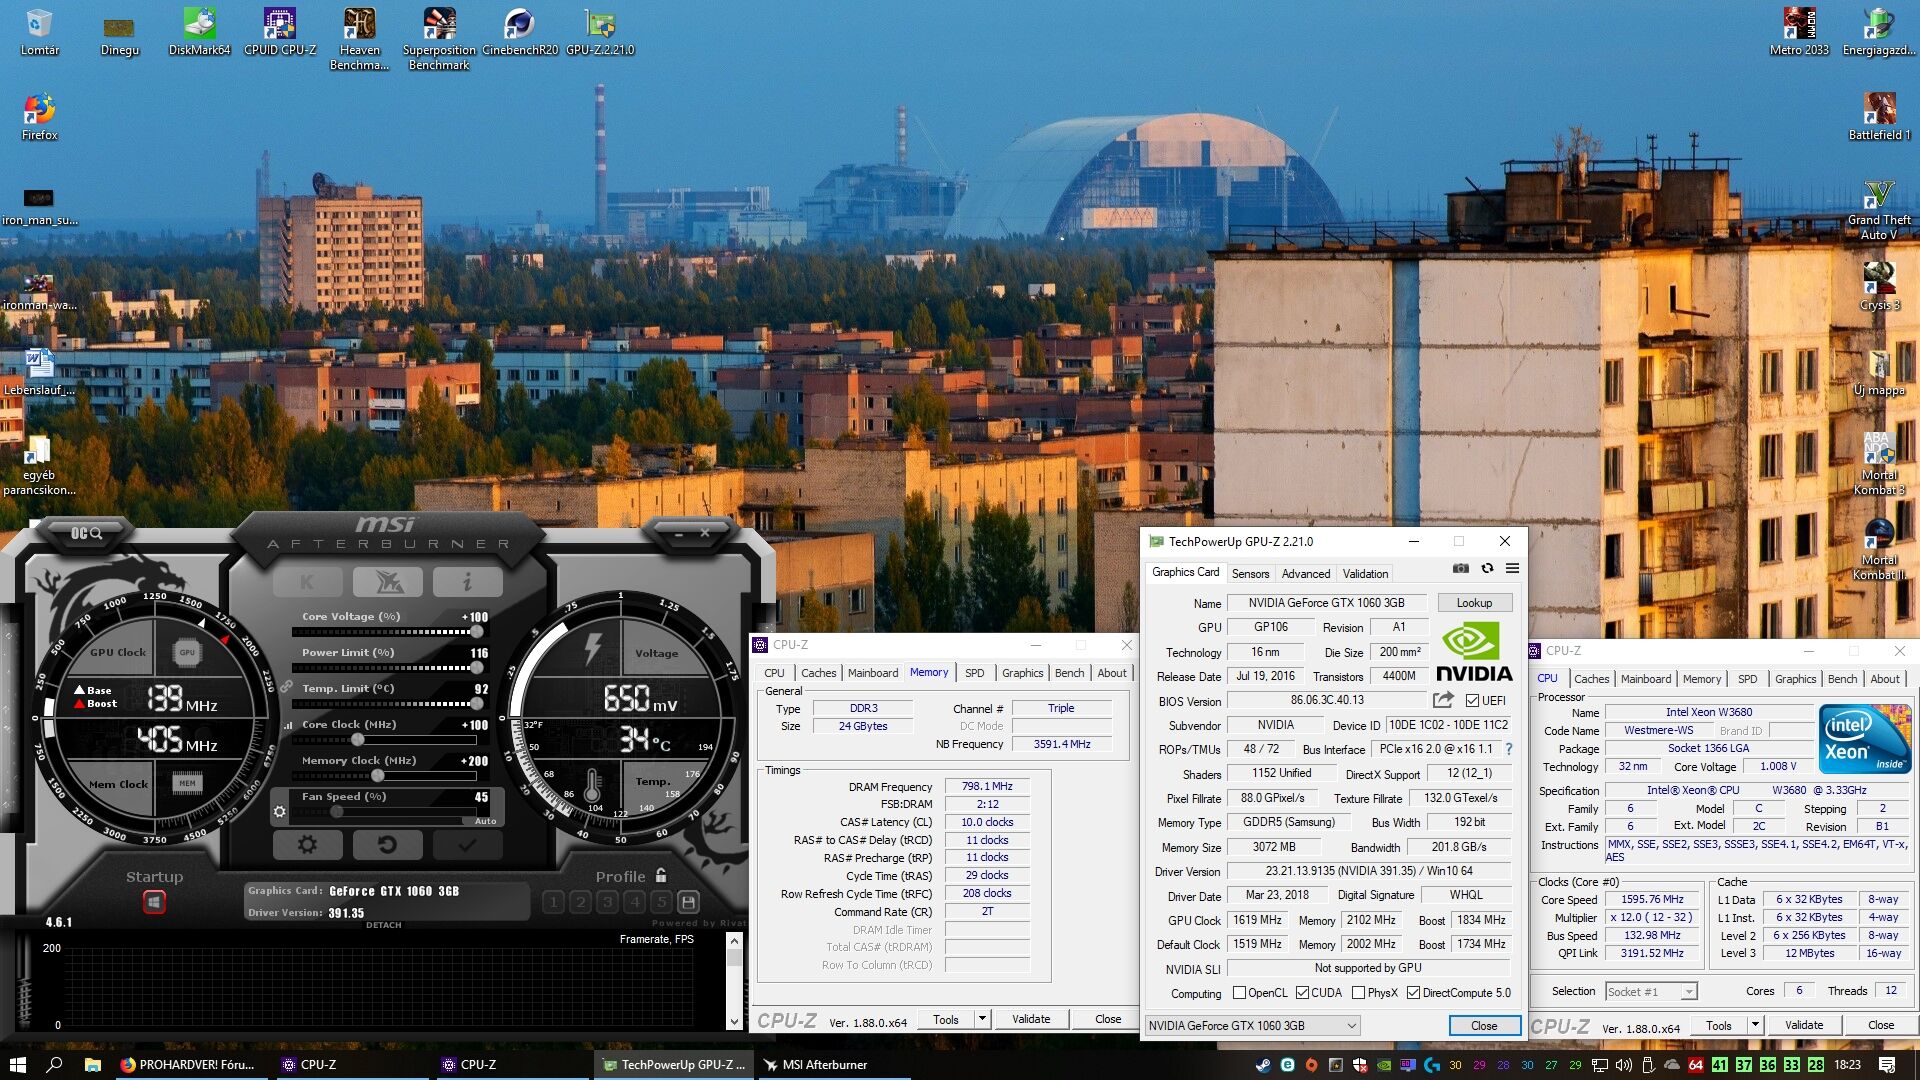
Task: Click the Memory Clock slider handle
Action: tap(377, 776)
